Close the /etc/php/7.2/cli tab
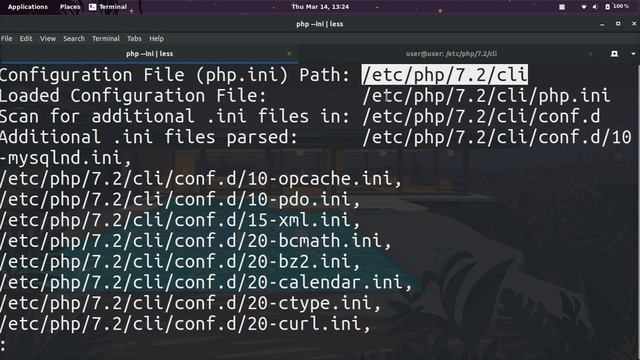Image resolution: width=640 pixels, height=360 pixels. pos(591,54)
